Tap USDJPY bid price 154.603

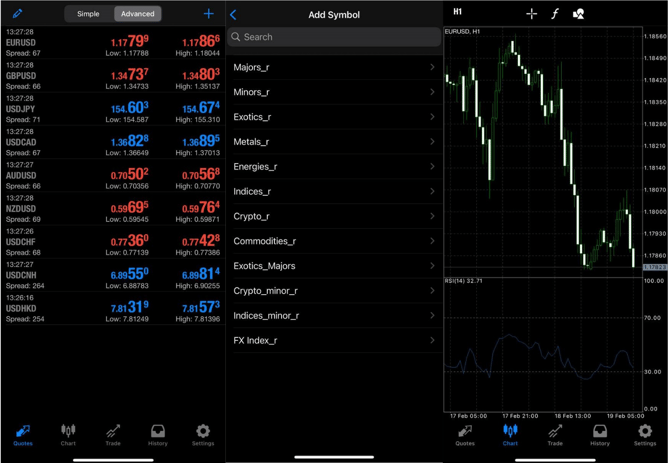(x=129, y=108)
